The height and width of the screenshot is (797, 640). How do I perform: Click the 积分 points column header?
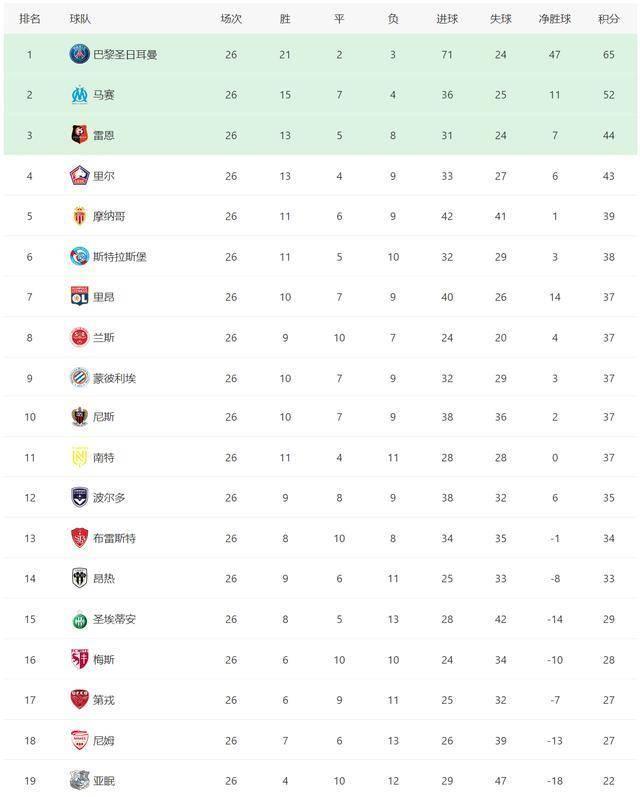pyautogui.click(x=608, y=19)
